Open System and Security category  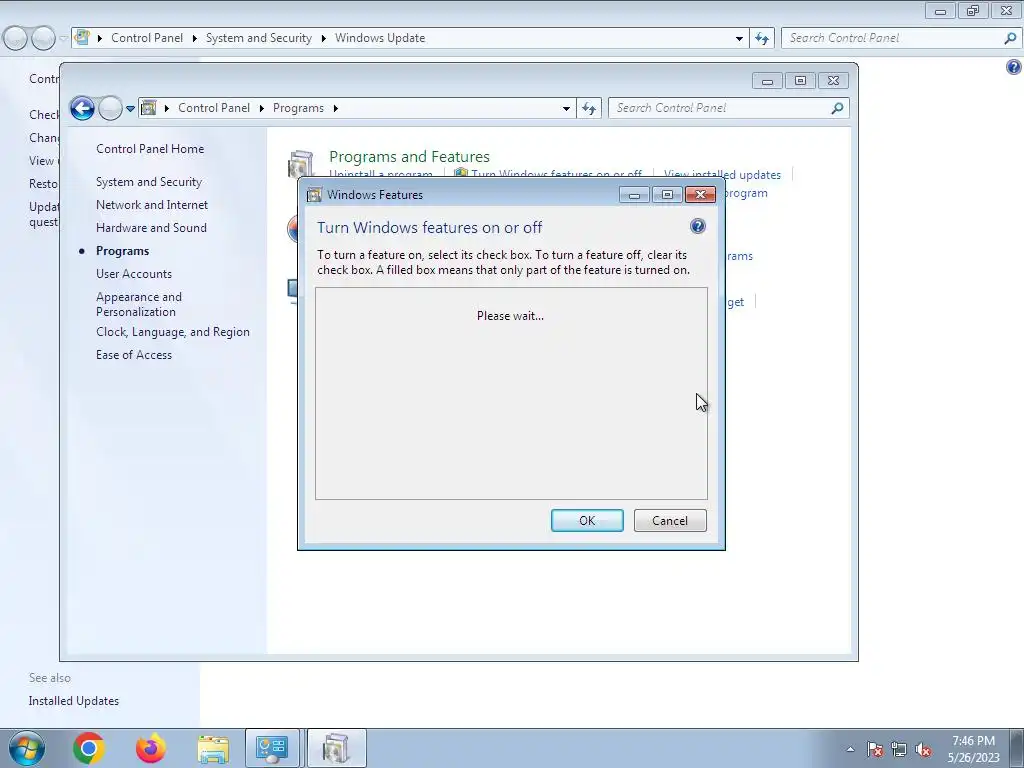(149, 182)
